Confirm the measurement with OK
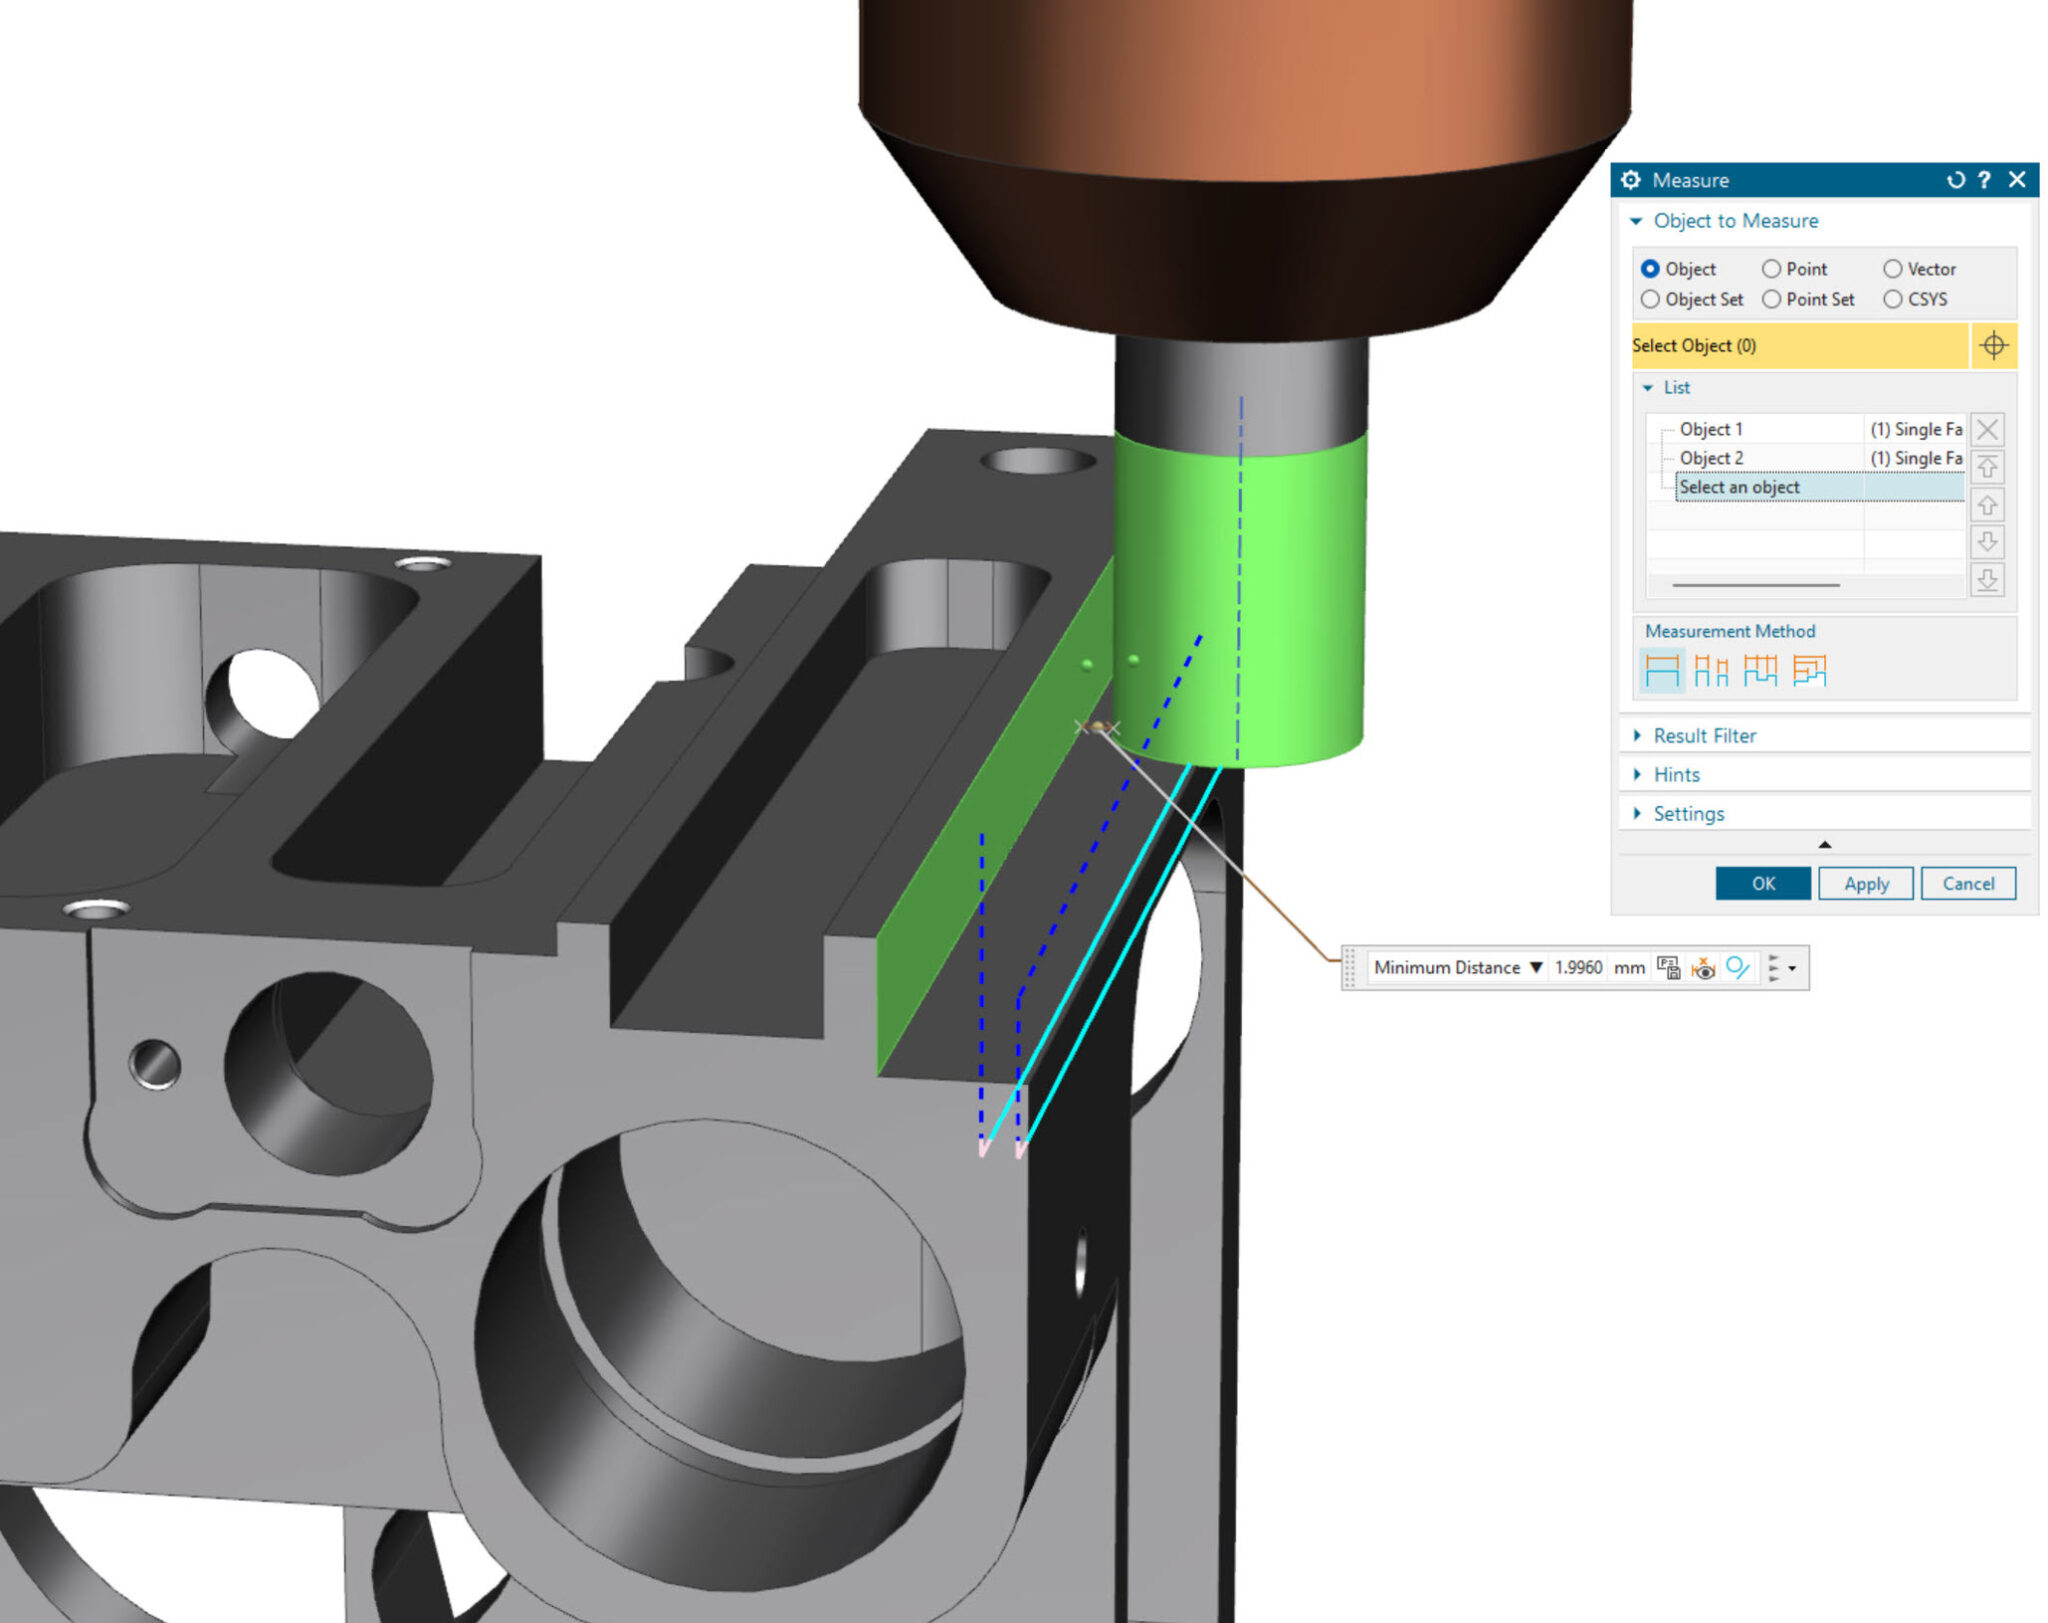This screenshot has height=1623, width=2048. click(1763, 883)
